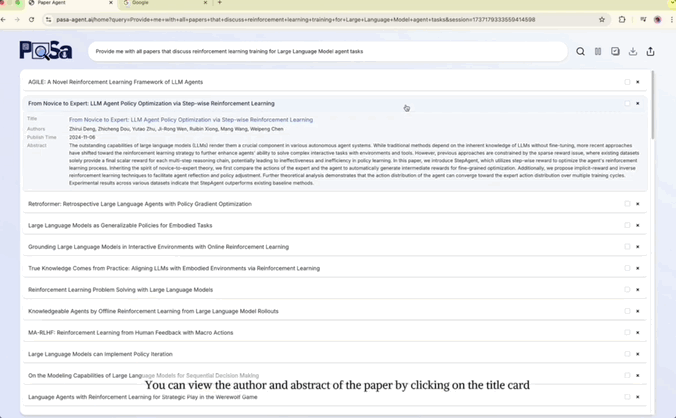This screenshot has width=676, height=418.
Task: Check the Grounding Large Language Models checkbox
Action: [x=627, y=247]
